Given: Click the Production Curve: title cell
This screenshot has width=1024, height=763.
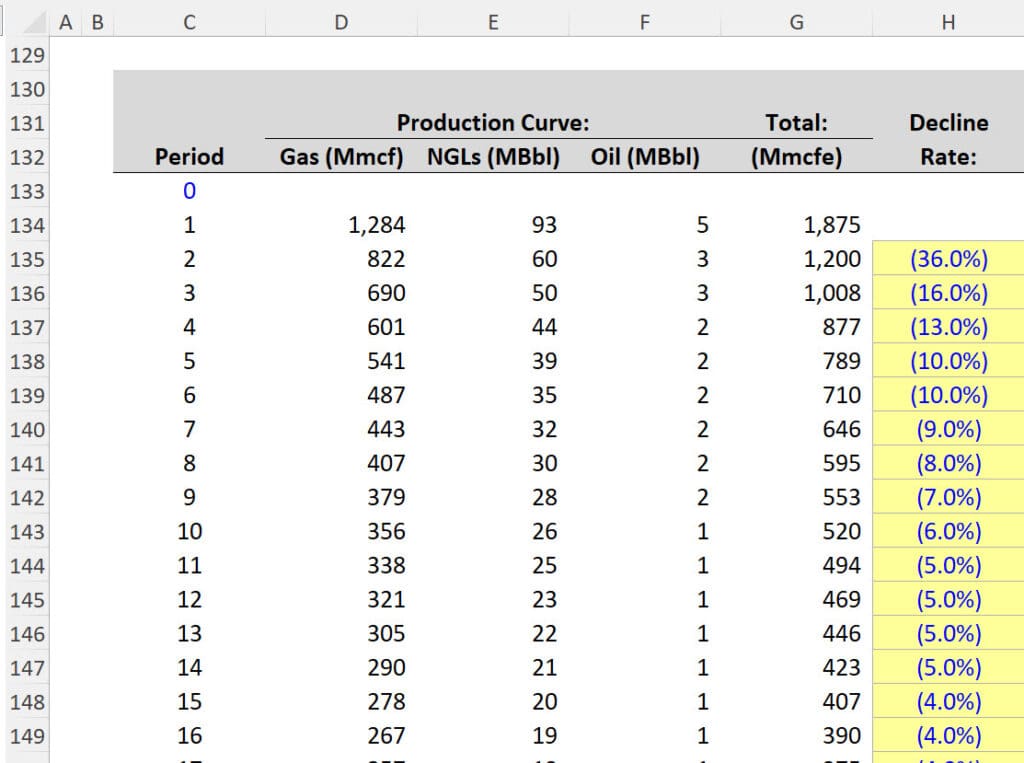Looking at the screenshot, I should 493,123.
